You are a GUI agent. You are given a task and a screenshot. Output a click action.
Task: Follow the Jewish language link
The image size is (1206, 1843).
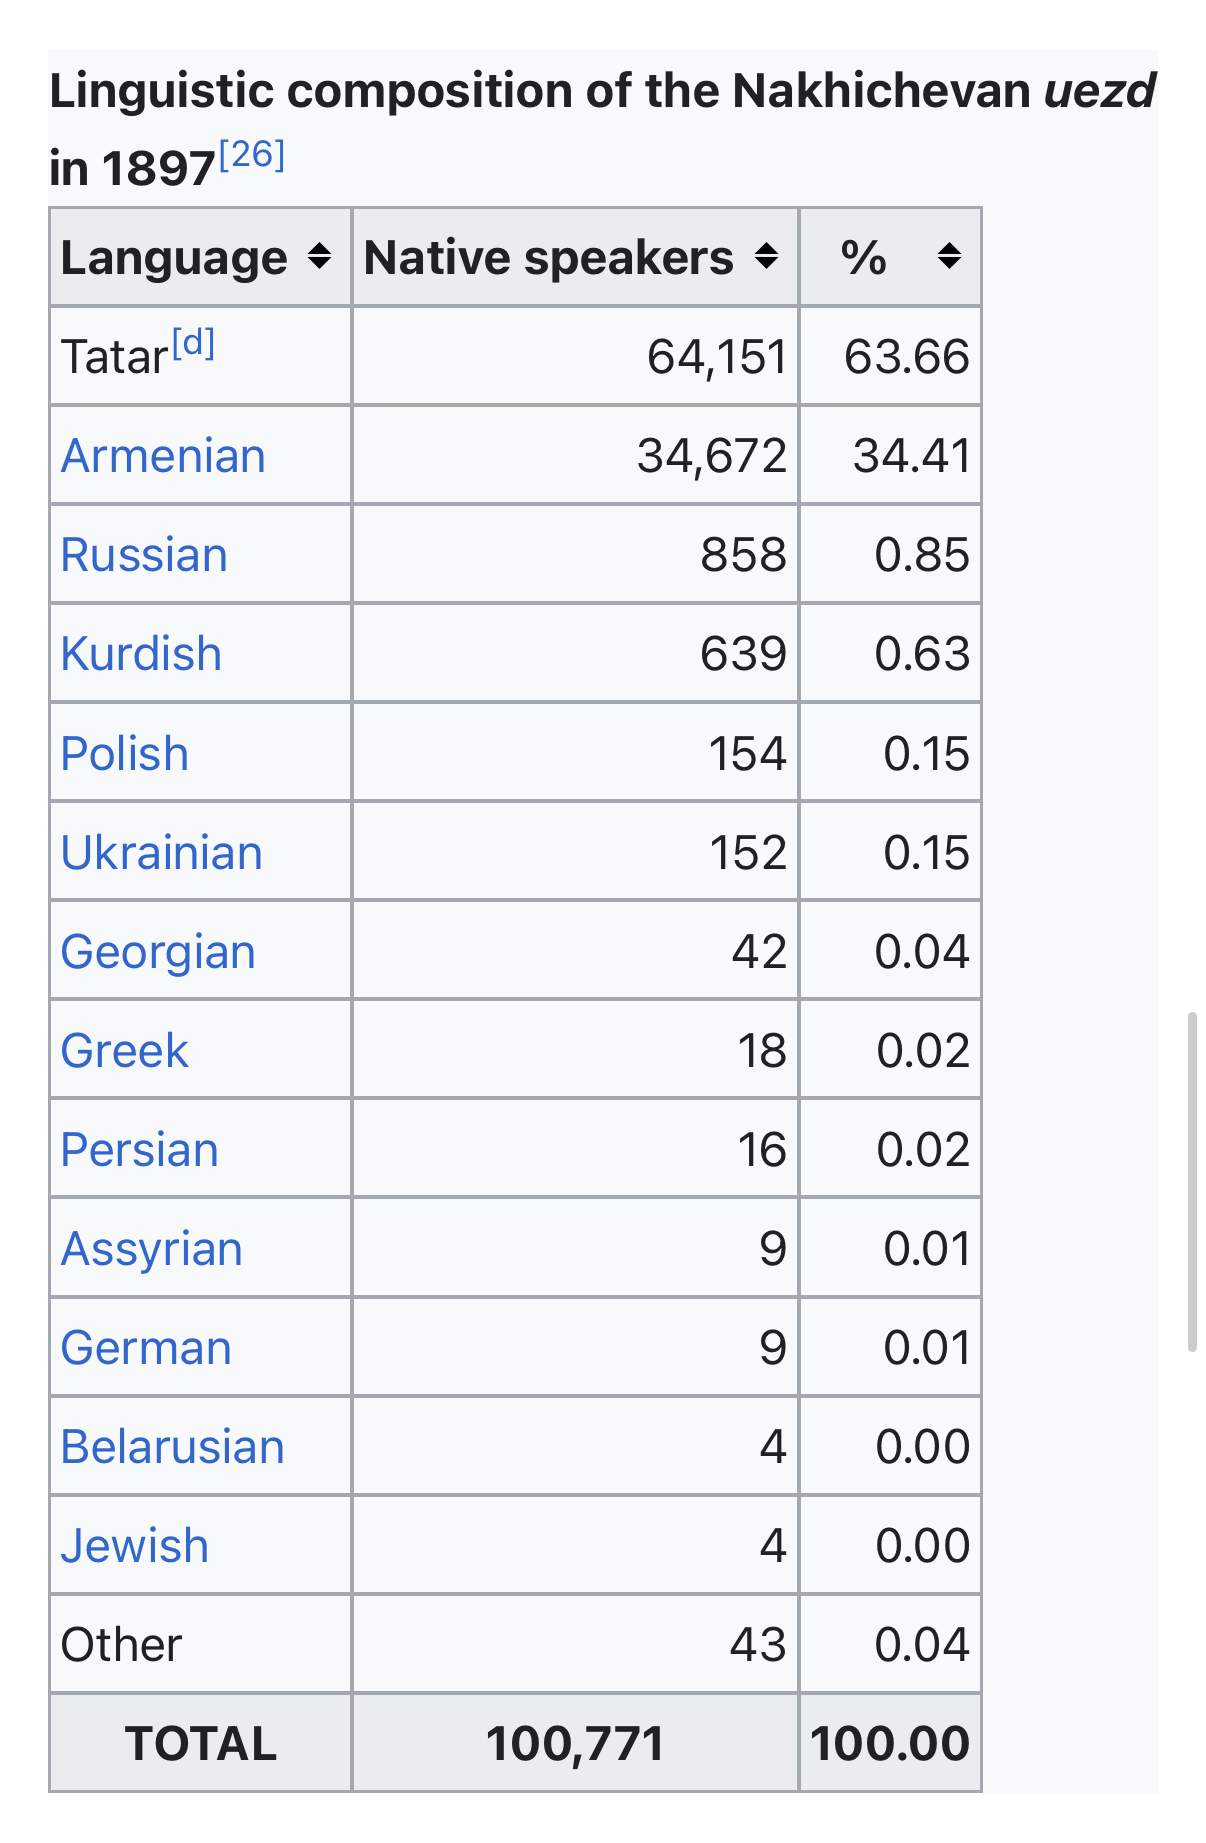[135, 1546]
